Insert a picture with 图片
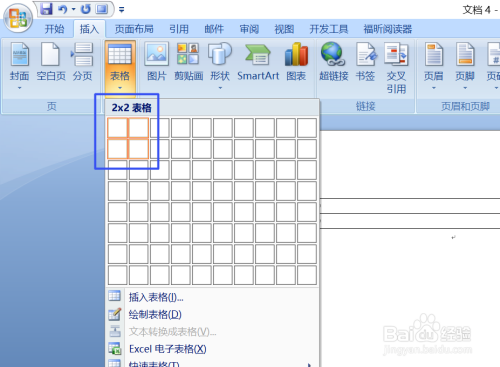 tap(156, 62)
